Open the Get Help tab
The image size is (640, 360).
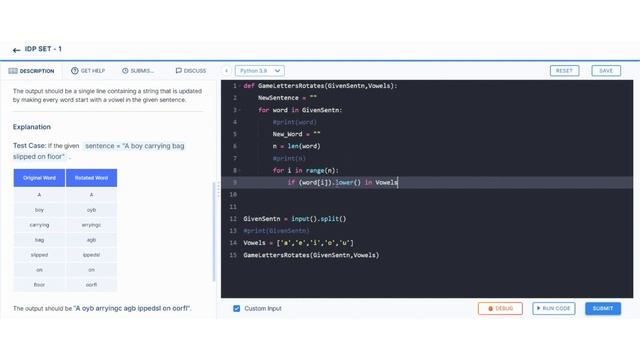pyautogui.click(x=88, y=71)
